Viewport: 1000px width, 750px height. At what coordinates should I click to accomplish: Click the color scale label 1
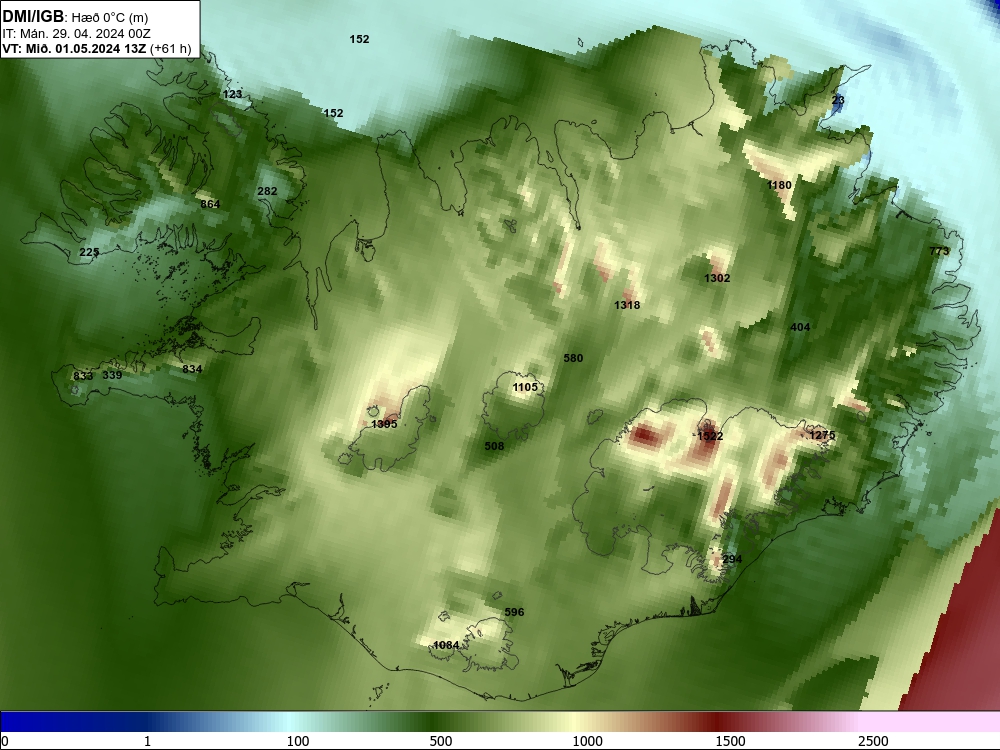coord(147,741)
